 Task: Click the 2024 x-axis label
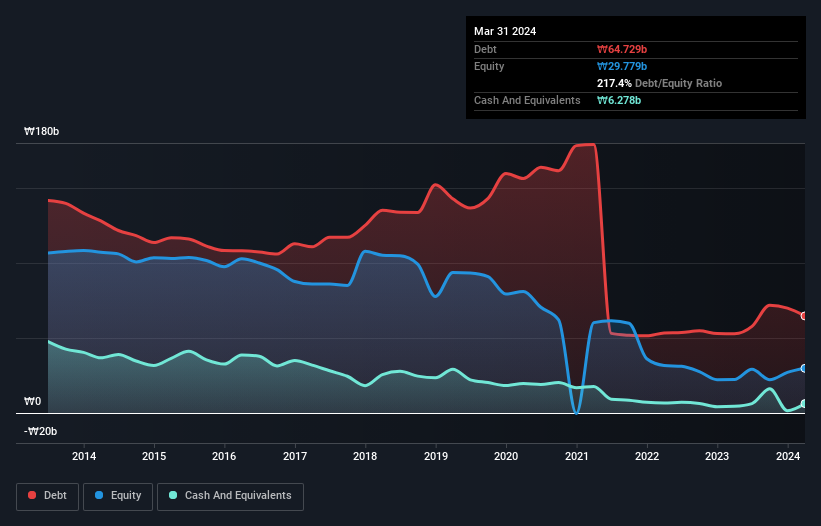click(x=787, y=456)
